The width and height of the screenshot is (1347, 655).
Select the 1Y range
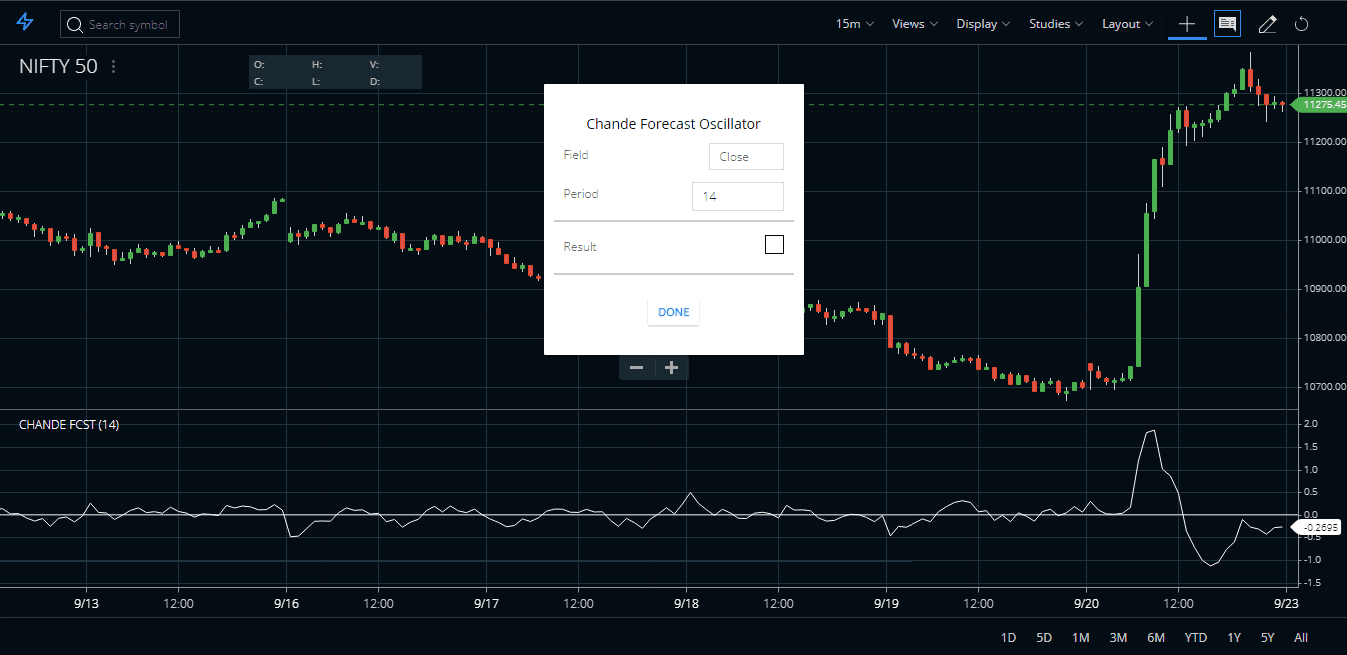[1234, 638]
